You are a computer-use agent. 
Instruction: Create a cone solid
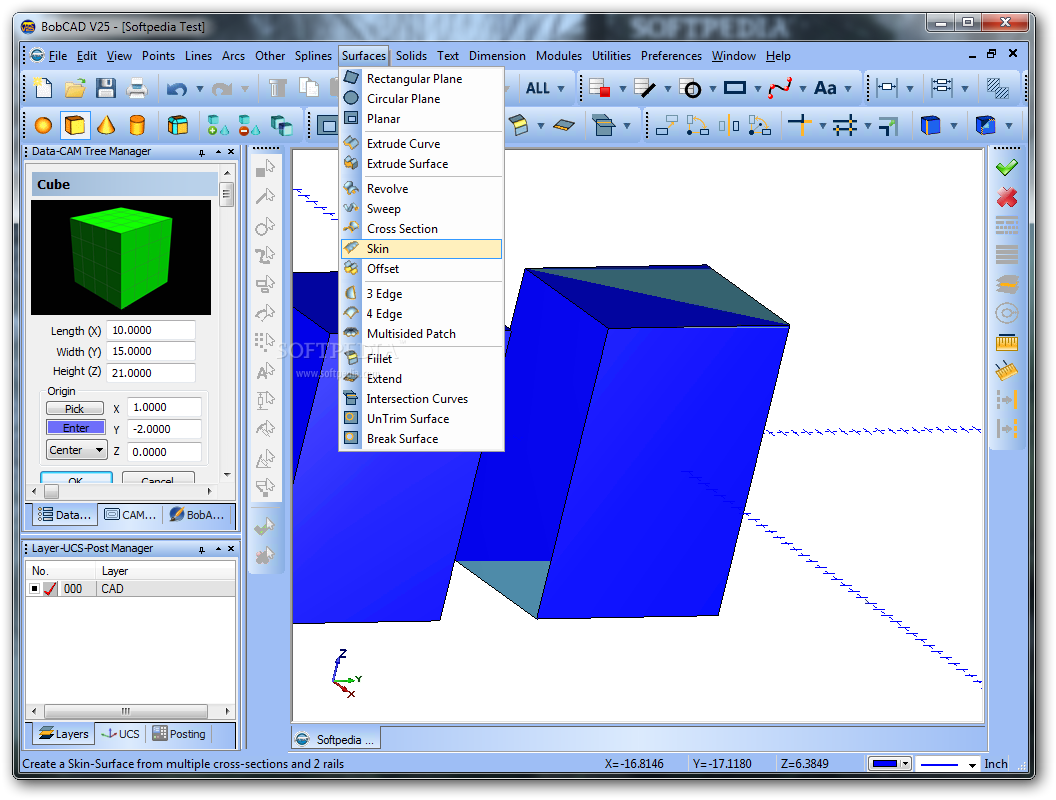click(106, 125)
